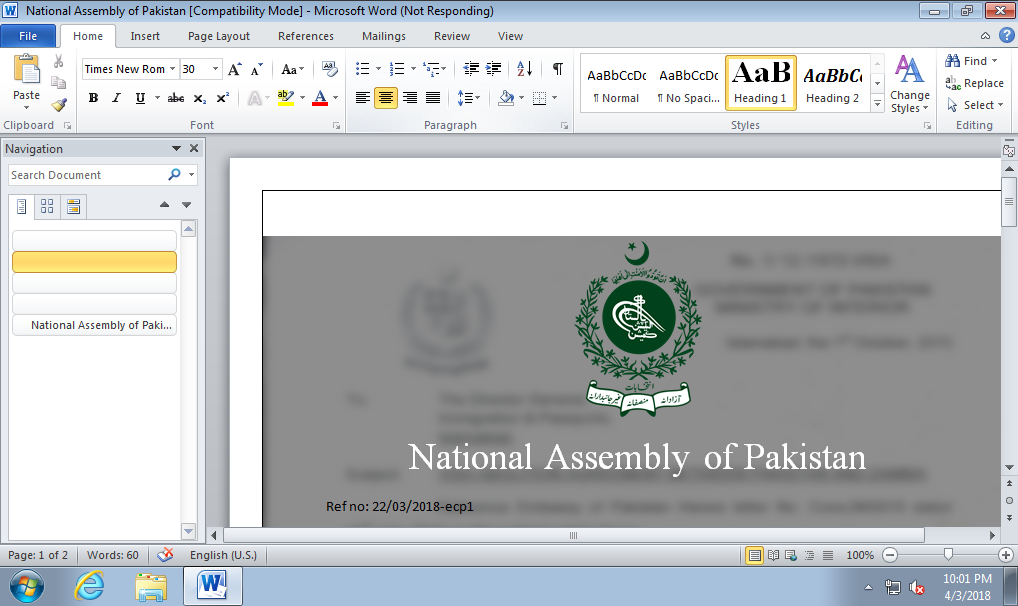Switch to the References tab
Image resolution: width=1018 pixels, height=606 pixels.
point(306,36)
